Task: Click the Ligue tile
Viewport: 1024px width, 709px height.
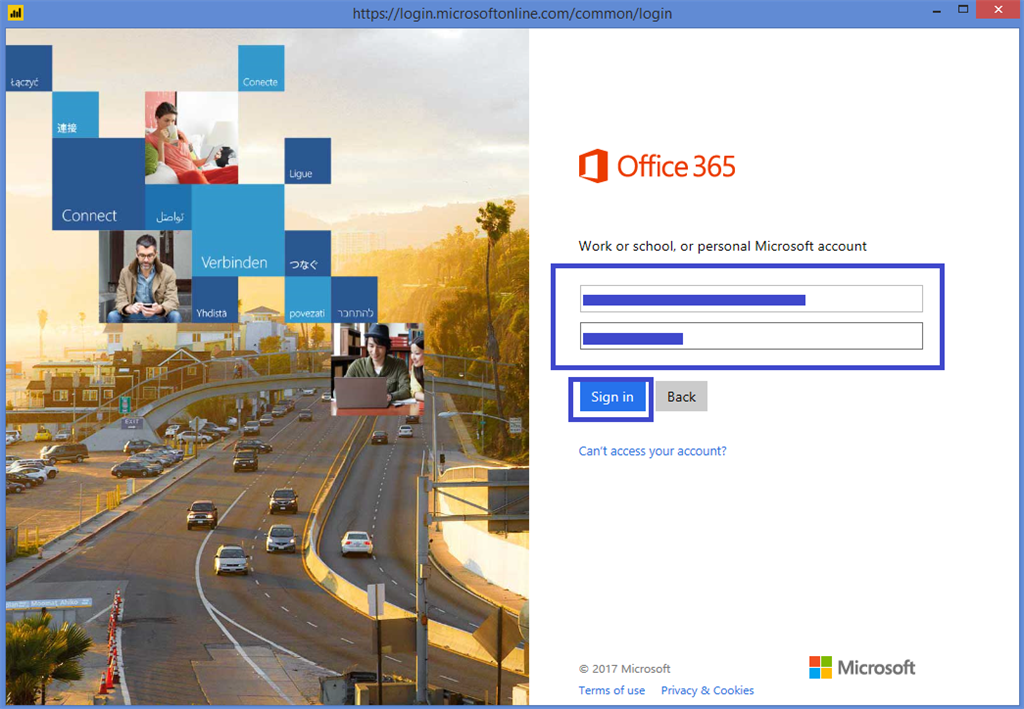Action: [x=308, y=161]
